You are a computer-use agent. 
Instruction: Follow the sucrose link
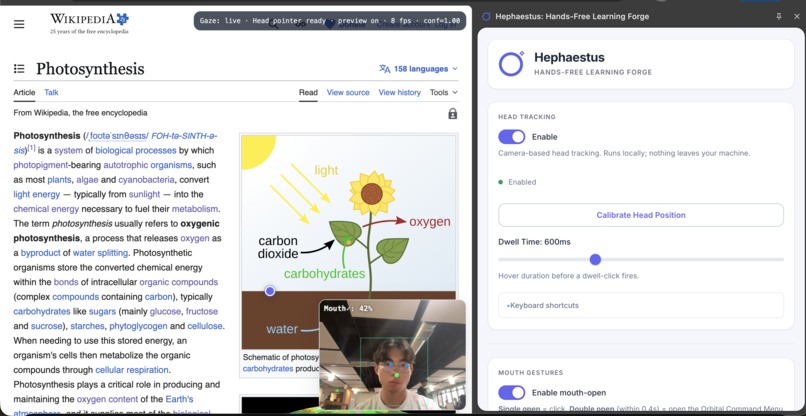coord(46,326)
